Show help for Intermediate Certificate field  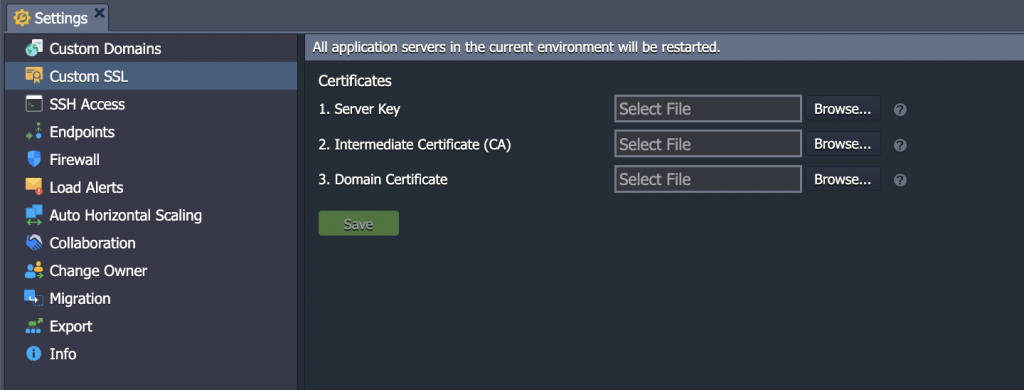[900, 145]
